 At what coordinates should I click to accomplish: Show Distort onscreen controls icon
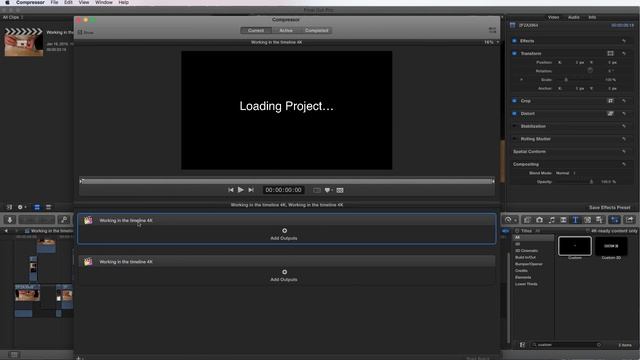(x=610, y=113)
